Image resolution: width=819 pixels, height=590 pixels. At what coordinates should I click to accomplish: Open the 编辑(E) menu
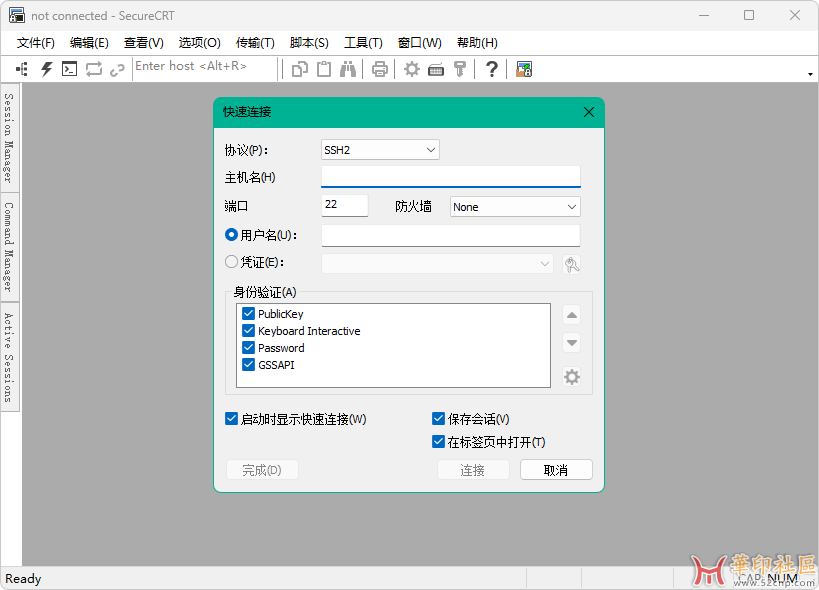pyautogui.click(x=89, y=43)
